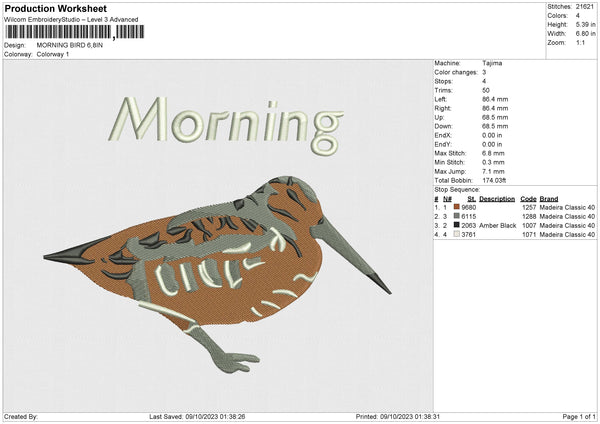
Task: Click the Code column header
Action: (x=529, y=199)
